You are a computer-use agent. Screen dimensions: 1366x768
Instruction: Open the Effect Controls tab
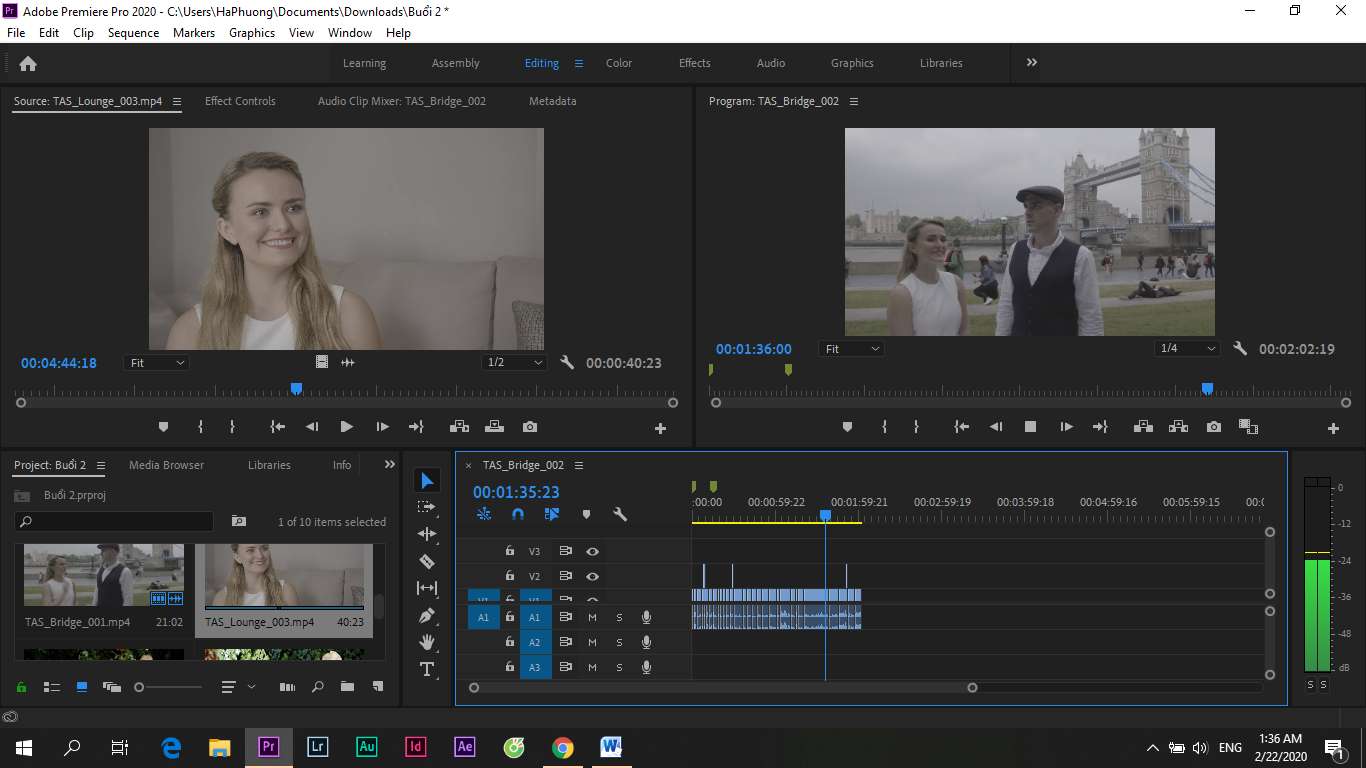[240, 101]
